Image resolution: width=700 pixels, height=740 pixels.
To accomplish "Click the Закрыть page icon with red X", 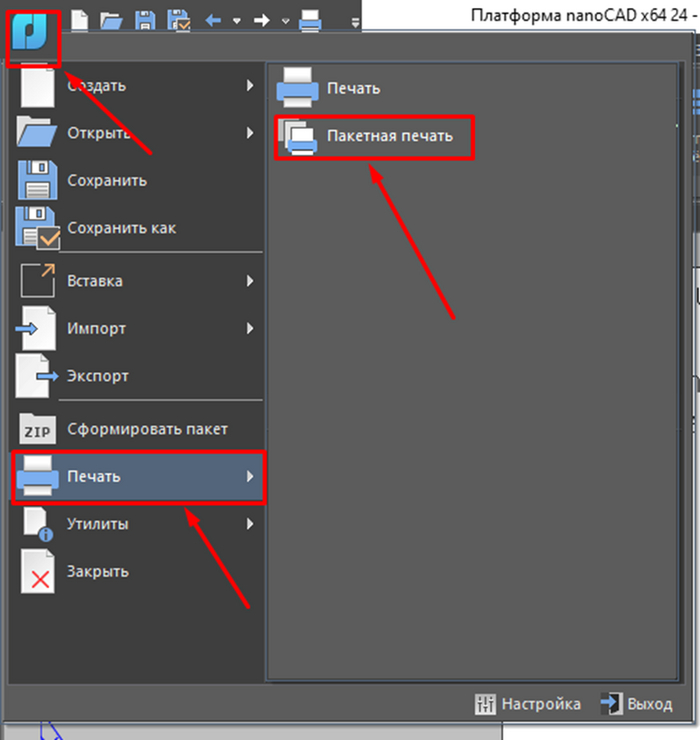I will coord(37,572).
